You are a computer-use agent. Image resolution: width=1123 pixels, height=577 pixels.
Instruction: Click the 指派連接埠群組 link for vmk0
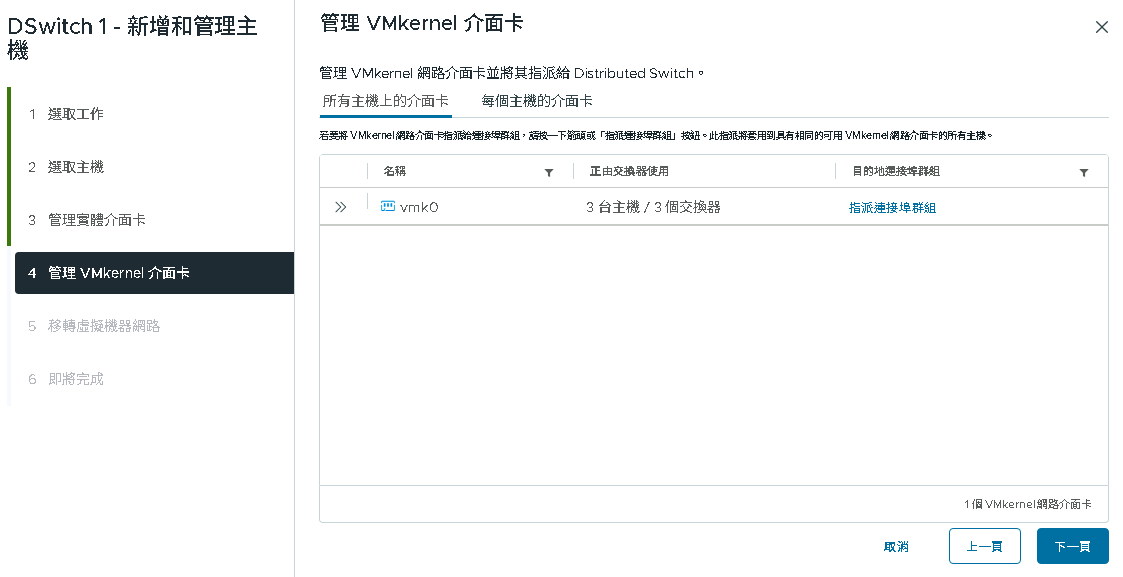(892, 208)
